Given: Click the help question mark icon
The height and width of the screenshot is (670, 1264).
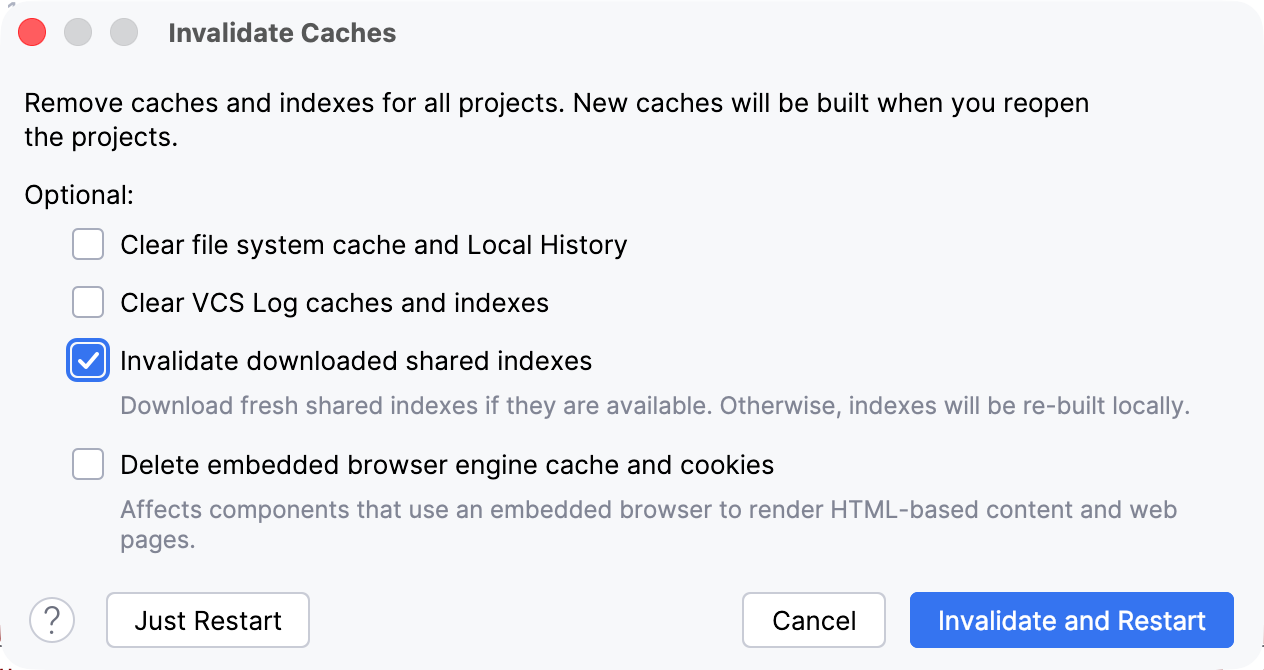Looking at the screenshot, I should (x=52, y=620).
